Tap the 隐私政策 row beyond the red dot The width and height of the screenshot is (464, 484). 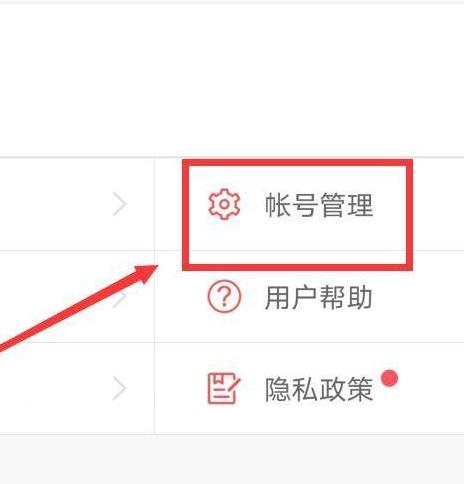pyautogui.click(x=432, y=388)
